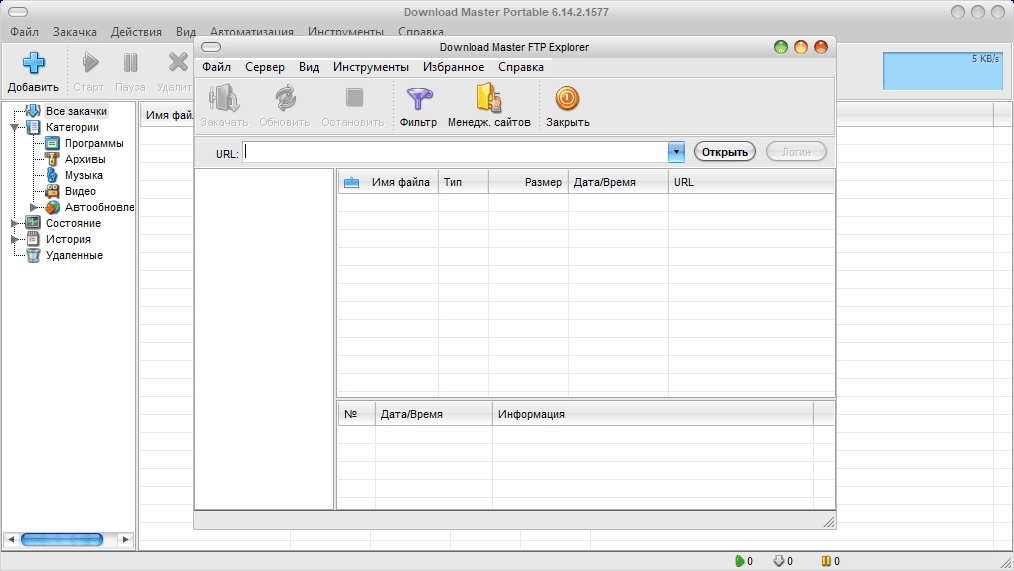This screenshot has width=1014, height=571.
Task: Click the Пауза icon in main toolbar
Action: [x=130, y=63]
